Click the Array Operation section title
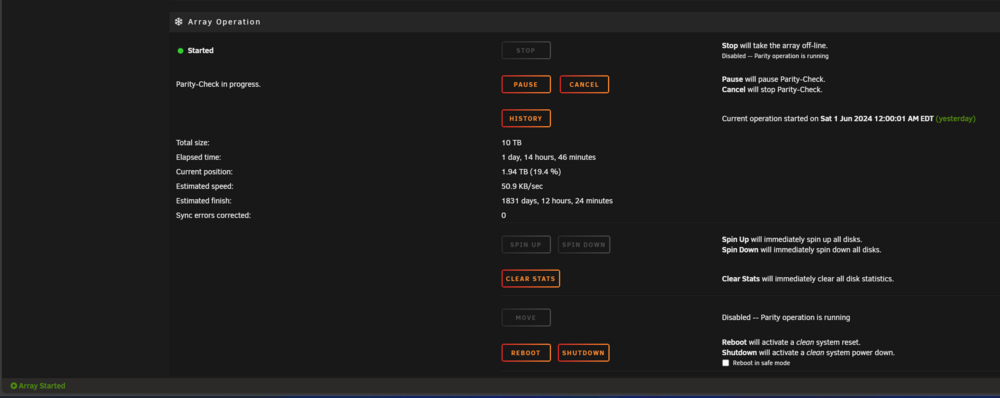 (x=224, y=22)
